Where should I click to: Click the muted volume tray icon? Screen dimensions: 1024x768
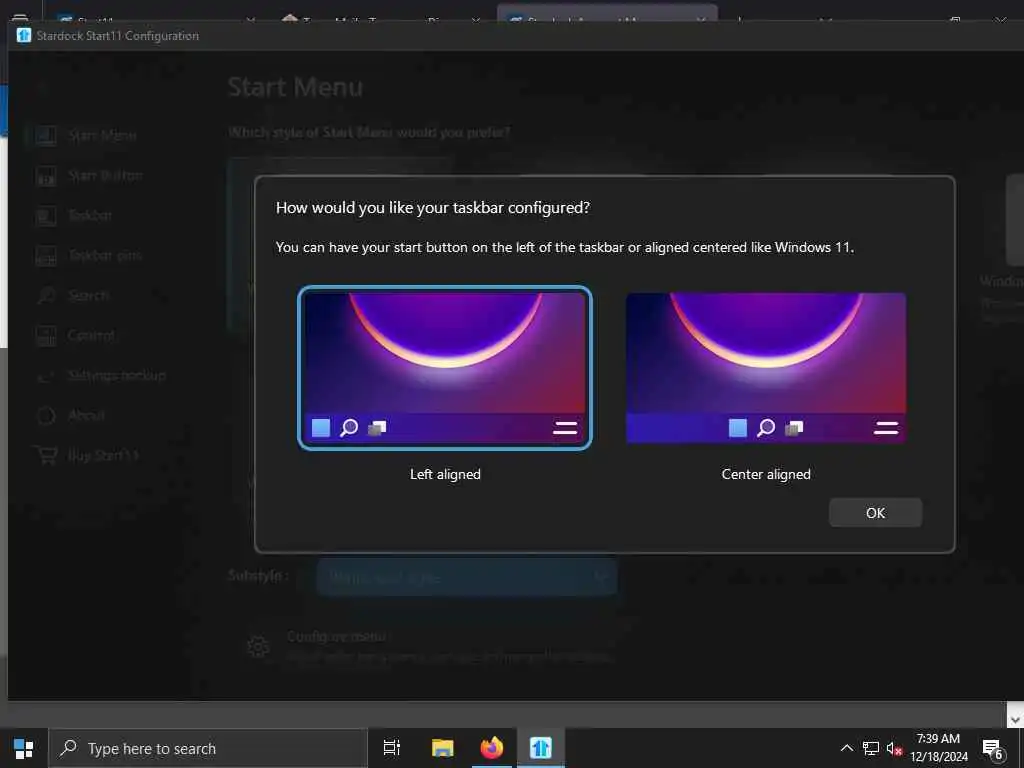pos(894,748)
